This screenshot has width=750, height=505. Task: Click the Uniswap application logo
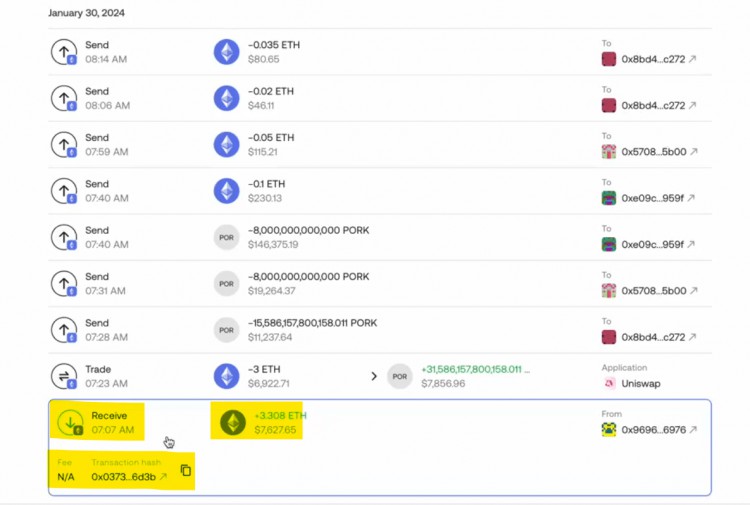[x=609, y=384]
